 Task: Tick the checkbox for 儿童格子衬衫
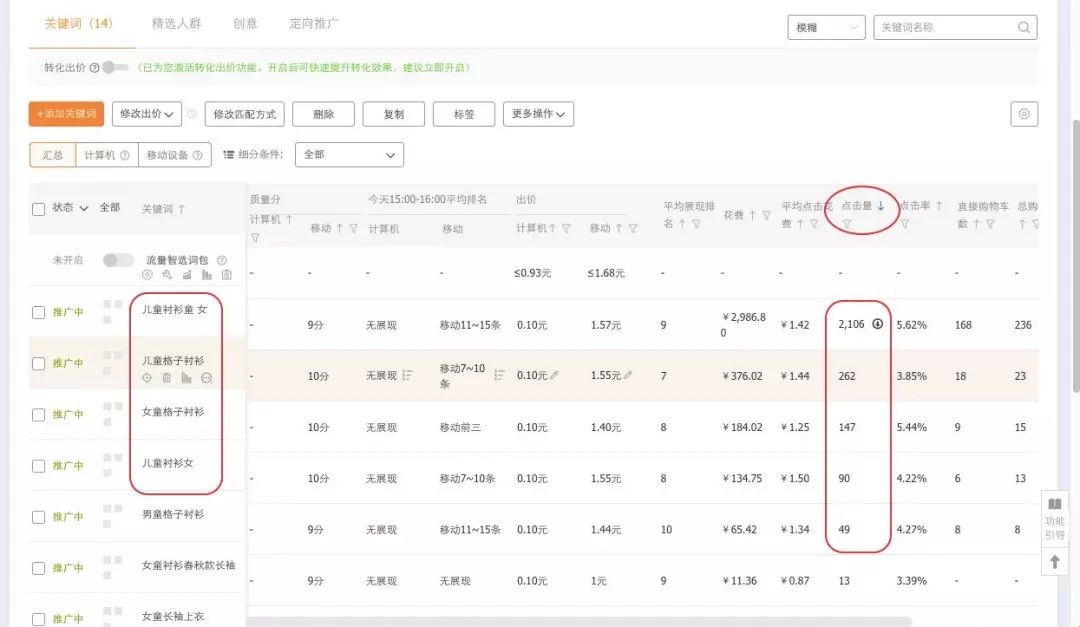(x=39, y=364)
